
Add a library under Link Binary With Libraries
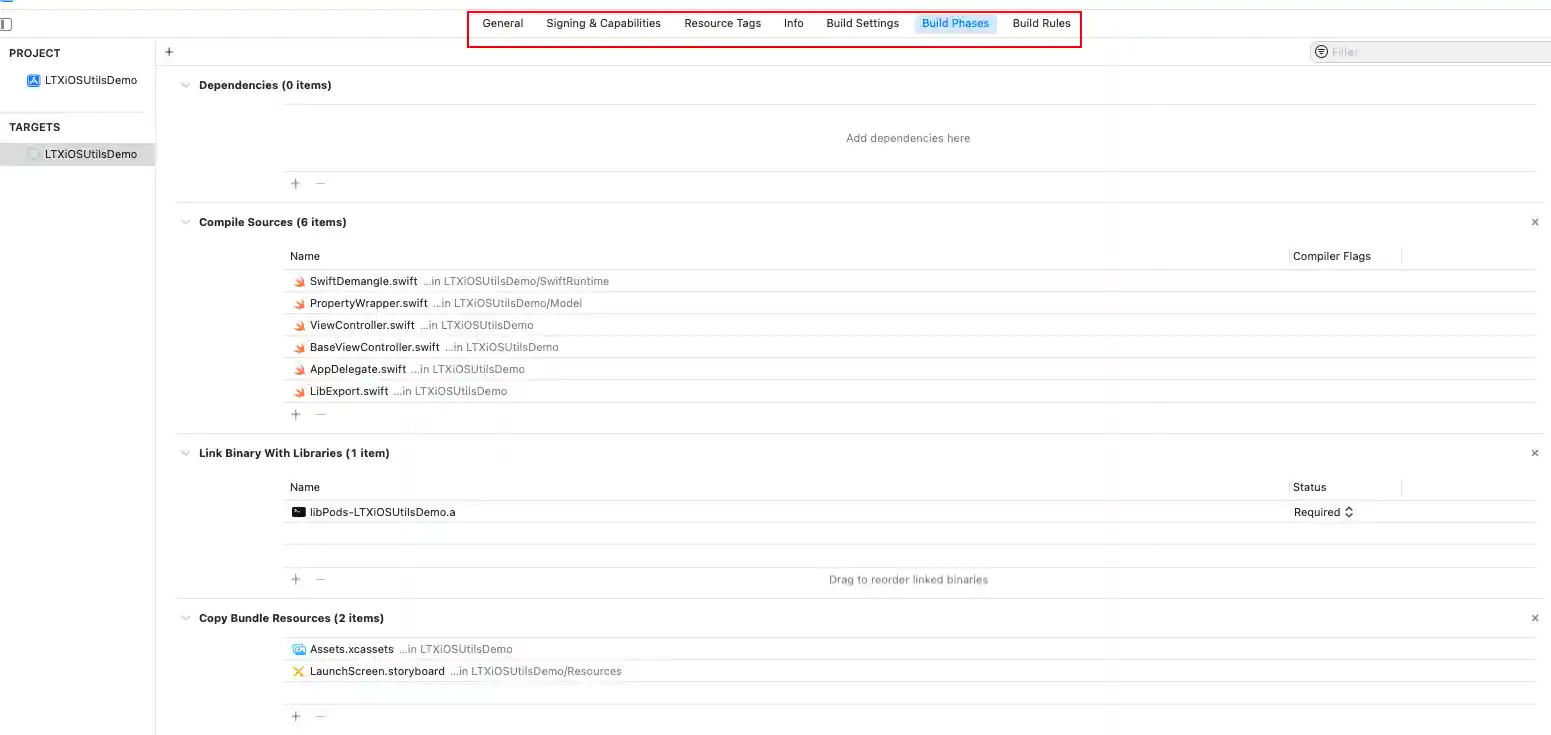pyautogui.click(x=295, y=579)
